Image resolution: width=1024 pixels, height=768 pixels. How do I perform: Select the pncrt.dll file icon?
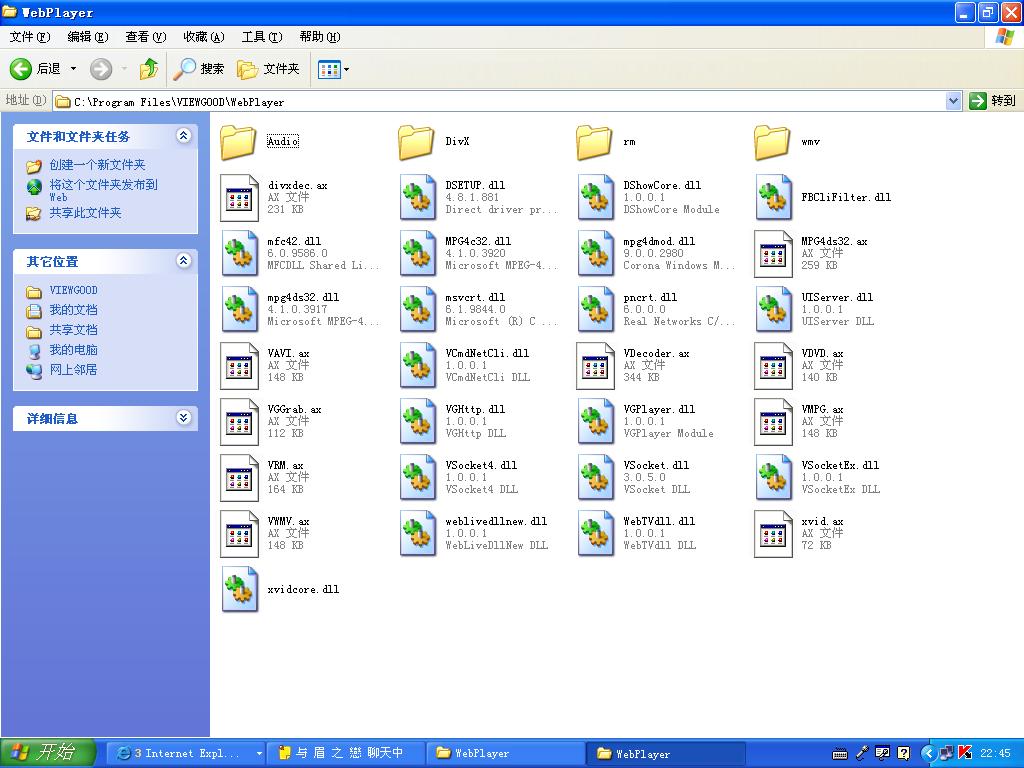[x=596, y=310]
